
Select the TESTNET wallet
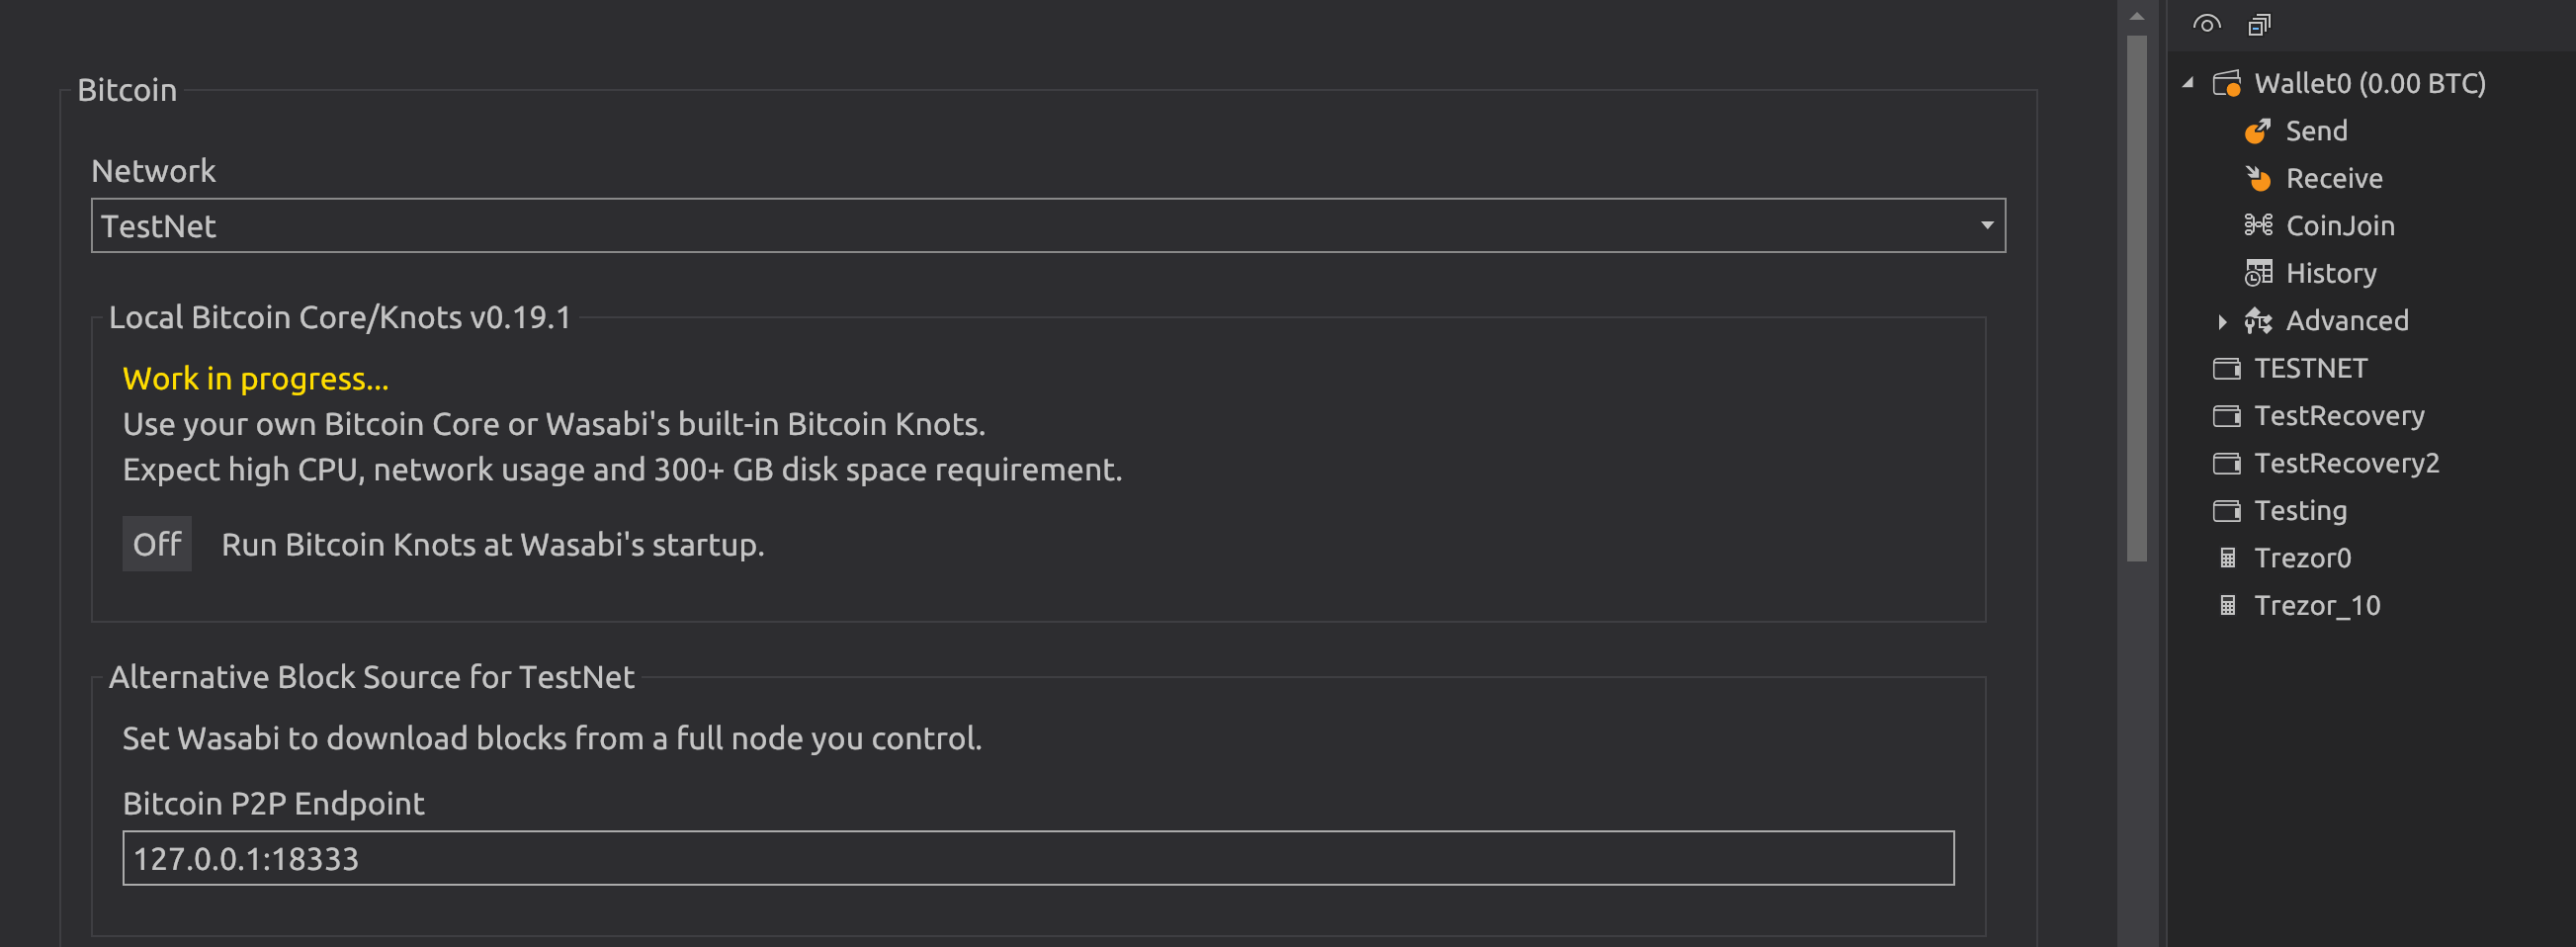point(2309,368)
